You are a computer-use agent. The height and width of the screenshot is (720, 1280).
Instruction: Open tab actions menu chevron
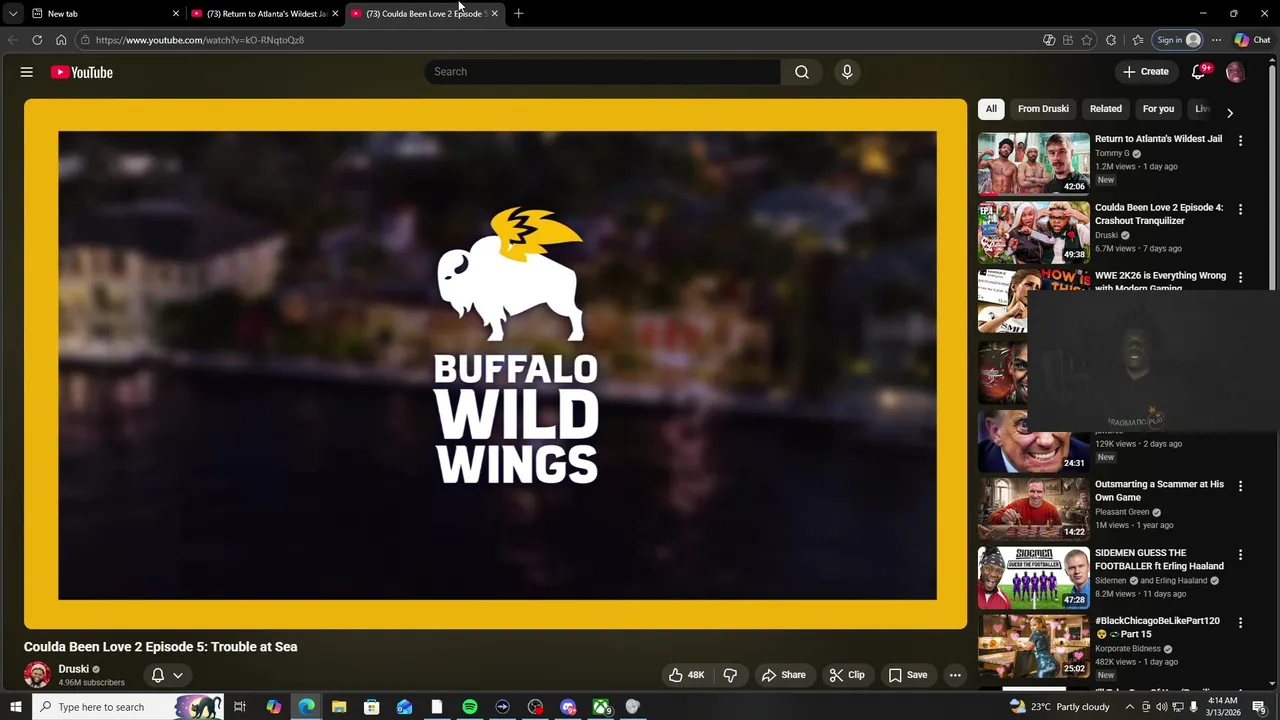point(12,13)
